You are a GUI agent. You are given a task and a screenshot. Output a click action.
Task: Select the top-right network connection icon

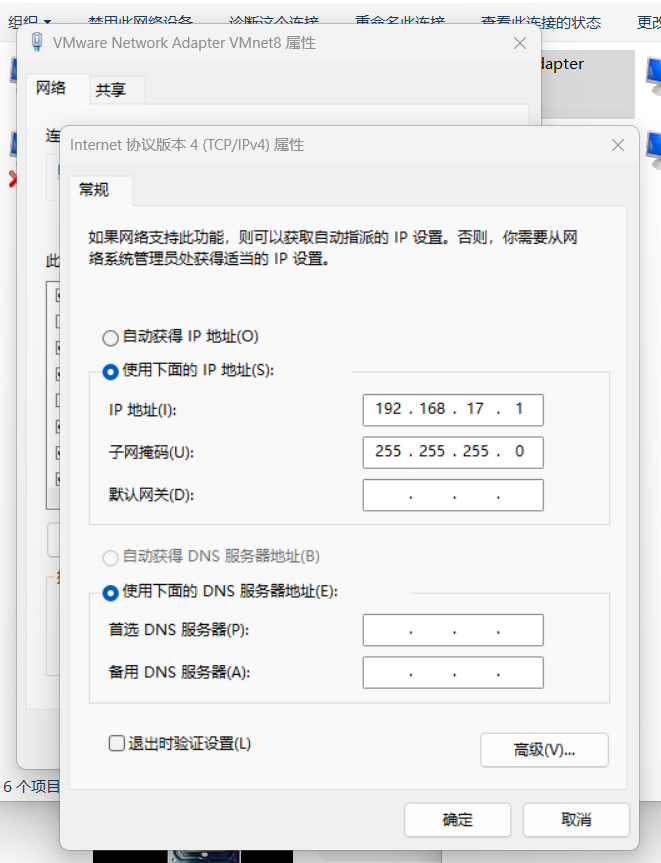[x=653, y=72]
